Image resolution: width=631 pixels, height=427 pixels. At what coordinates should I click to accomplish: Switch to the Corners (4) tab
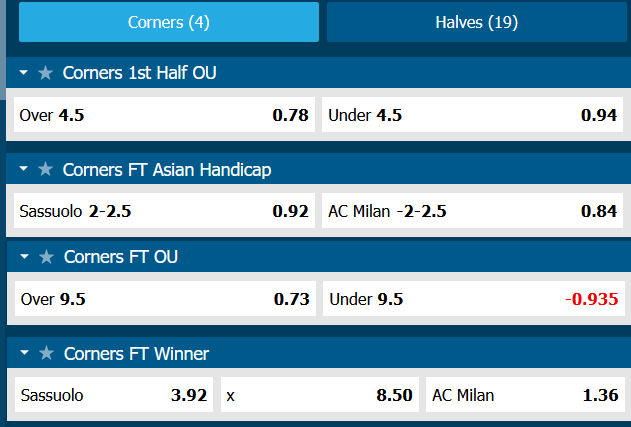[169, 22]
